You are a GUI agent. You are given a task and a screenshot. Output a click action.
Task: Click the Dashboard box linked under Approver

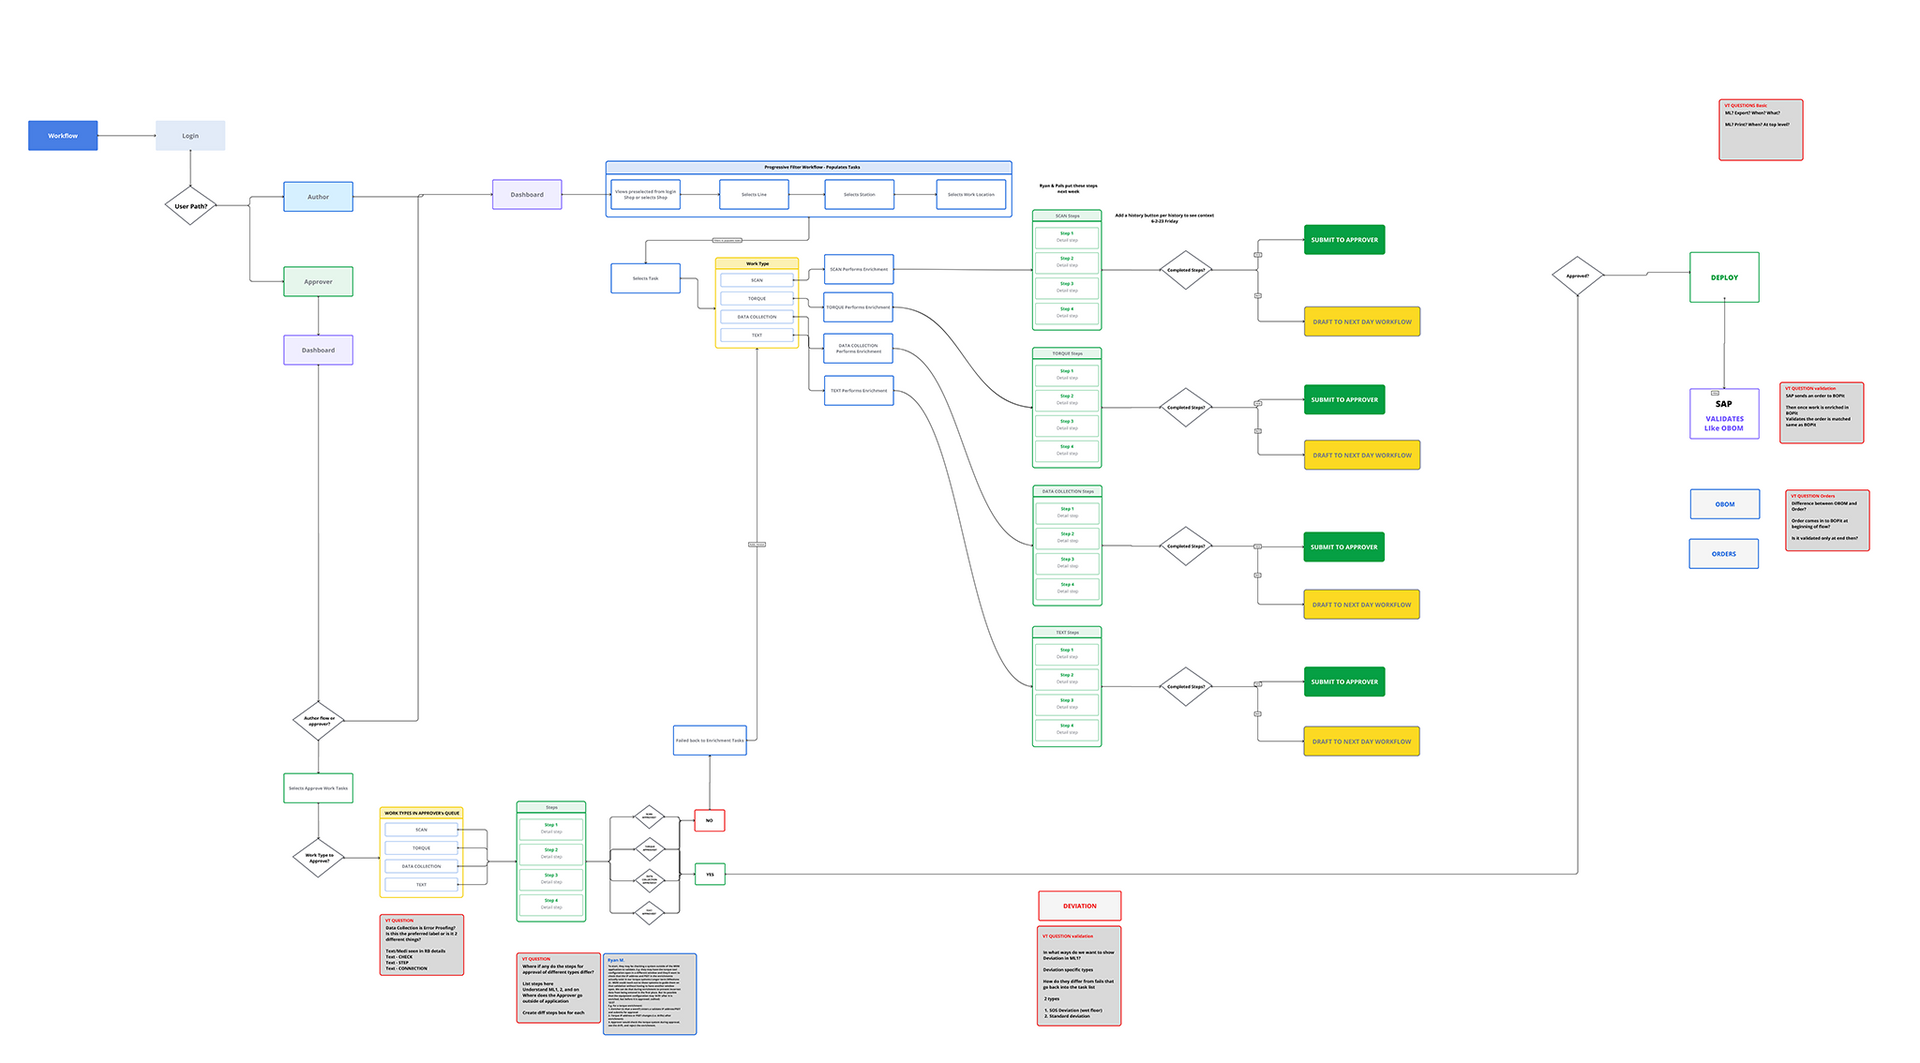pyautogui.click(x=318, y=350)
